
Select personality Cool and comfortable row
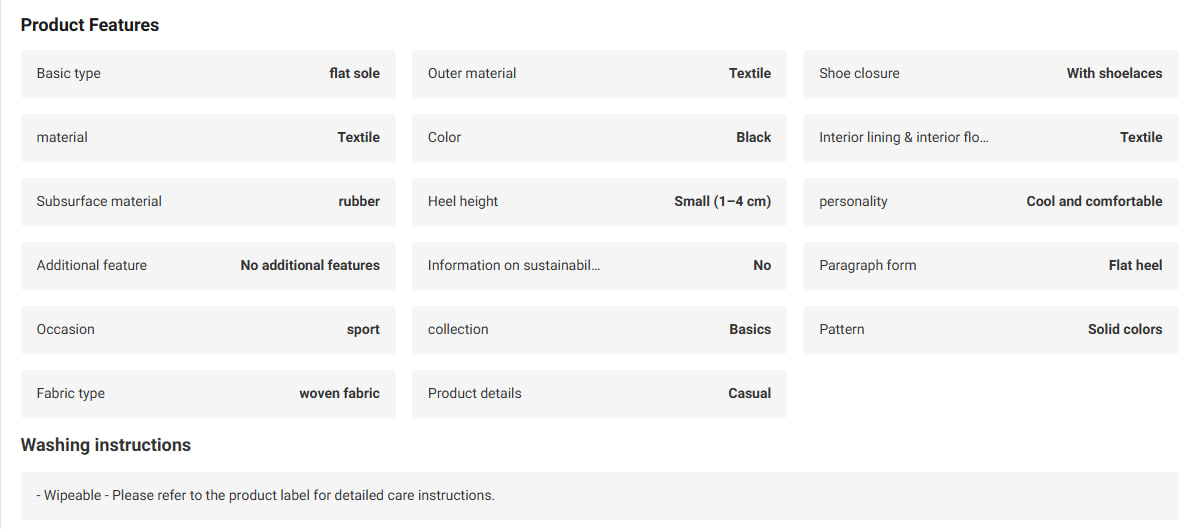tap(991, 202)
